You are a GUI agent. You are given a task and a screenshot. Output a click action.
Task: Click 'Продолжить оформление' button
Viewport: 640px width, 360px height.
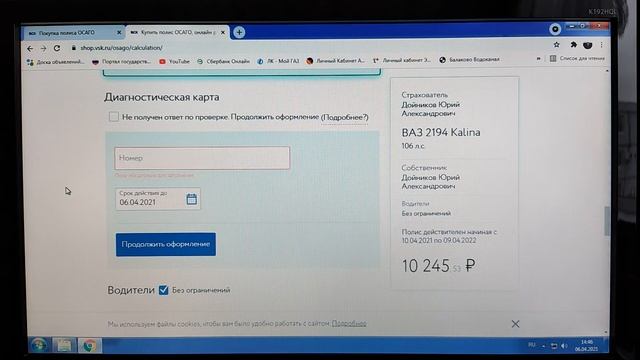point(166,244)
